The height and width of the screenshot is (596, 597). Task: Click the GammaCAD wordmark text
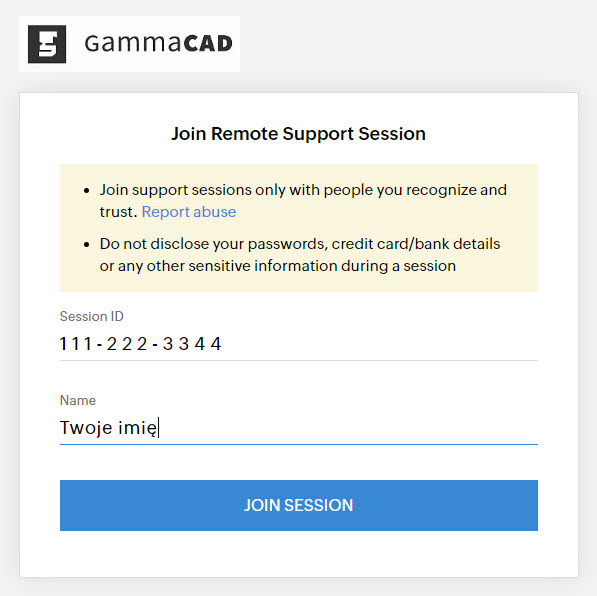pyautogui.click(x=158, y=43)
